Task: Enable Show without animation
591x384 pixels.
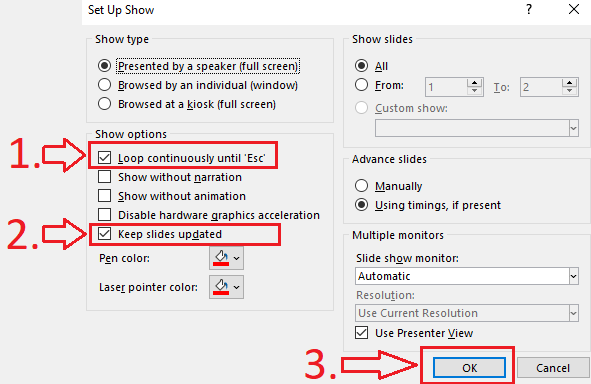Action: click(x=104, y=196)
